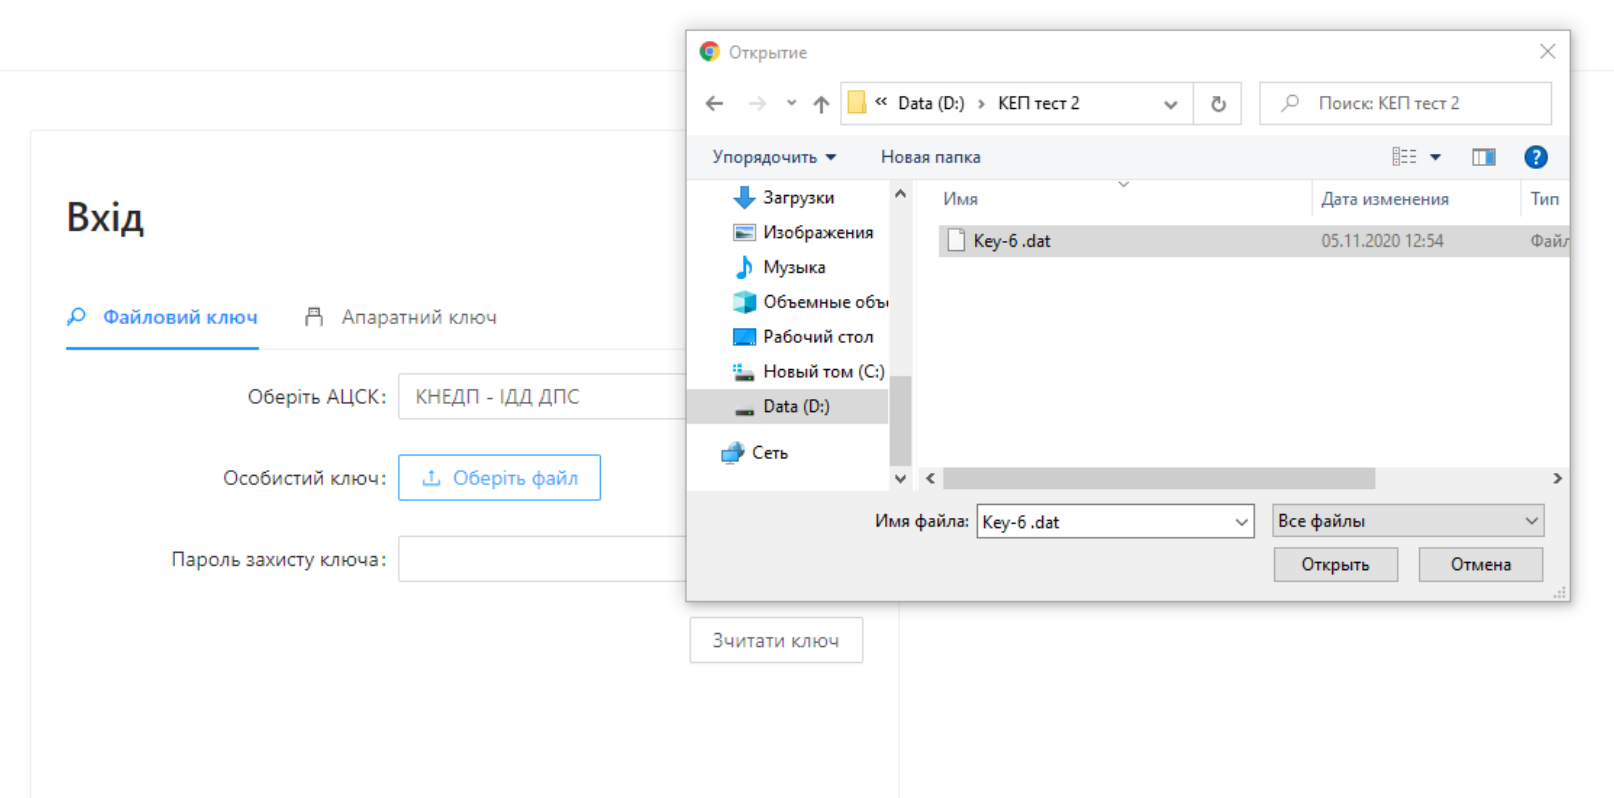The width and height of the screenshot is (1614, 798).
Task: Refresh the current folder view
Action: tap(1218, 104)
